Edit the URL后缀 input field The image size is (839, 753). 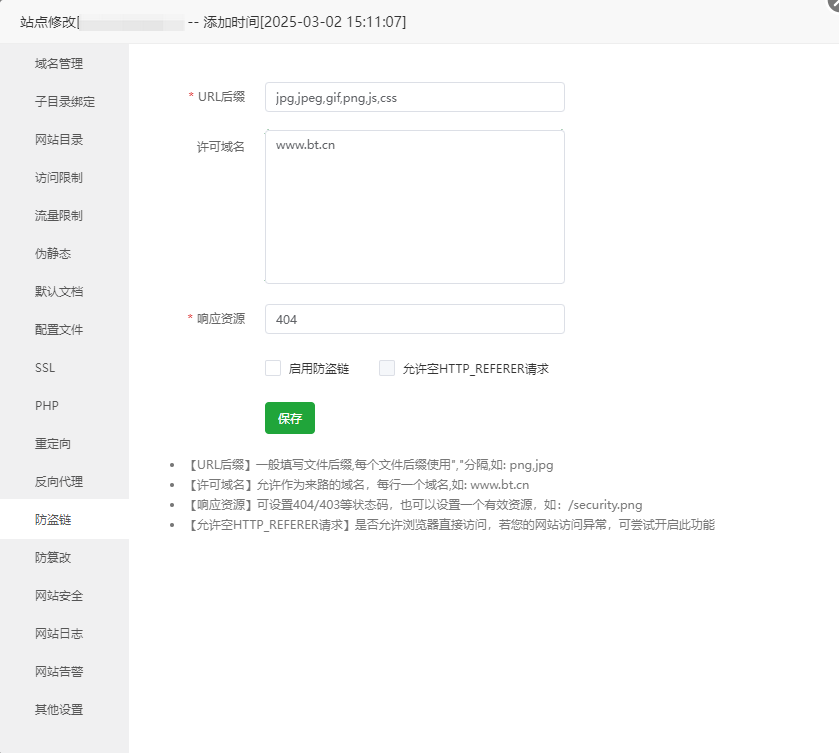point(414,97)
